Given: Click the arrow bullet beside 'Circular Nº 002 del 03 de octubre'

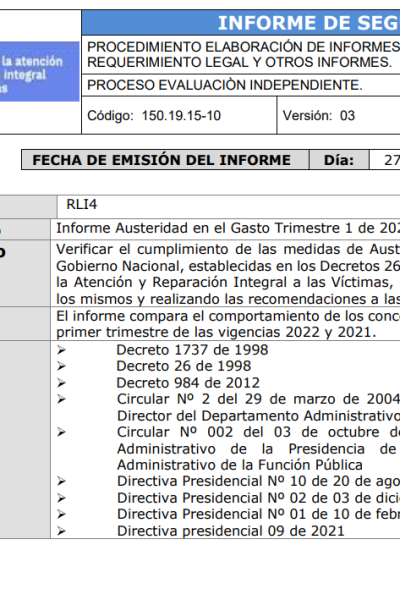Looking at the screenshot, I should pyautogui.click(x=61, y=432).
